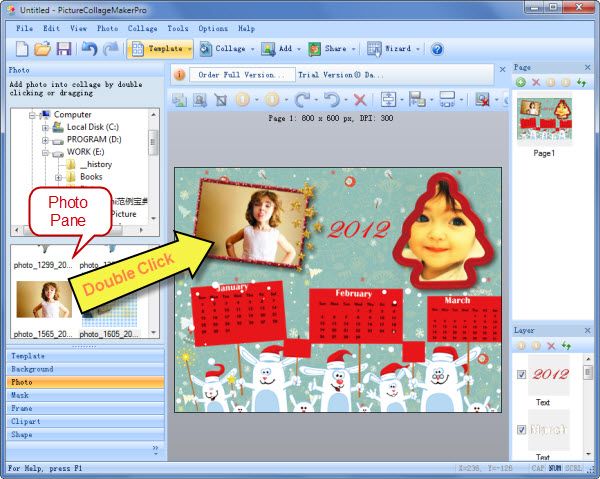The image size is (600, 479).
Task: Undo the last action from the main toolbar
Action: point(90,49)
